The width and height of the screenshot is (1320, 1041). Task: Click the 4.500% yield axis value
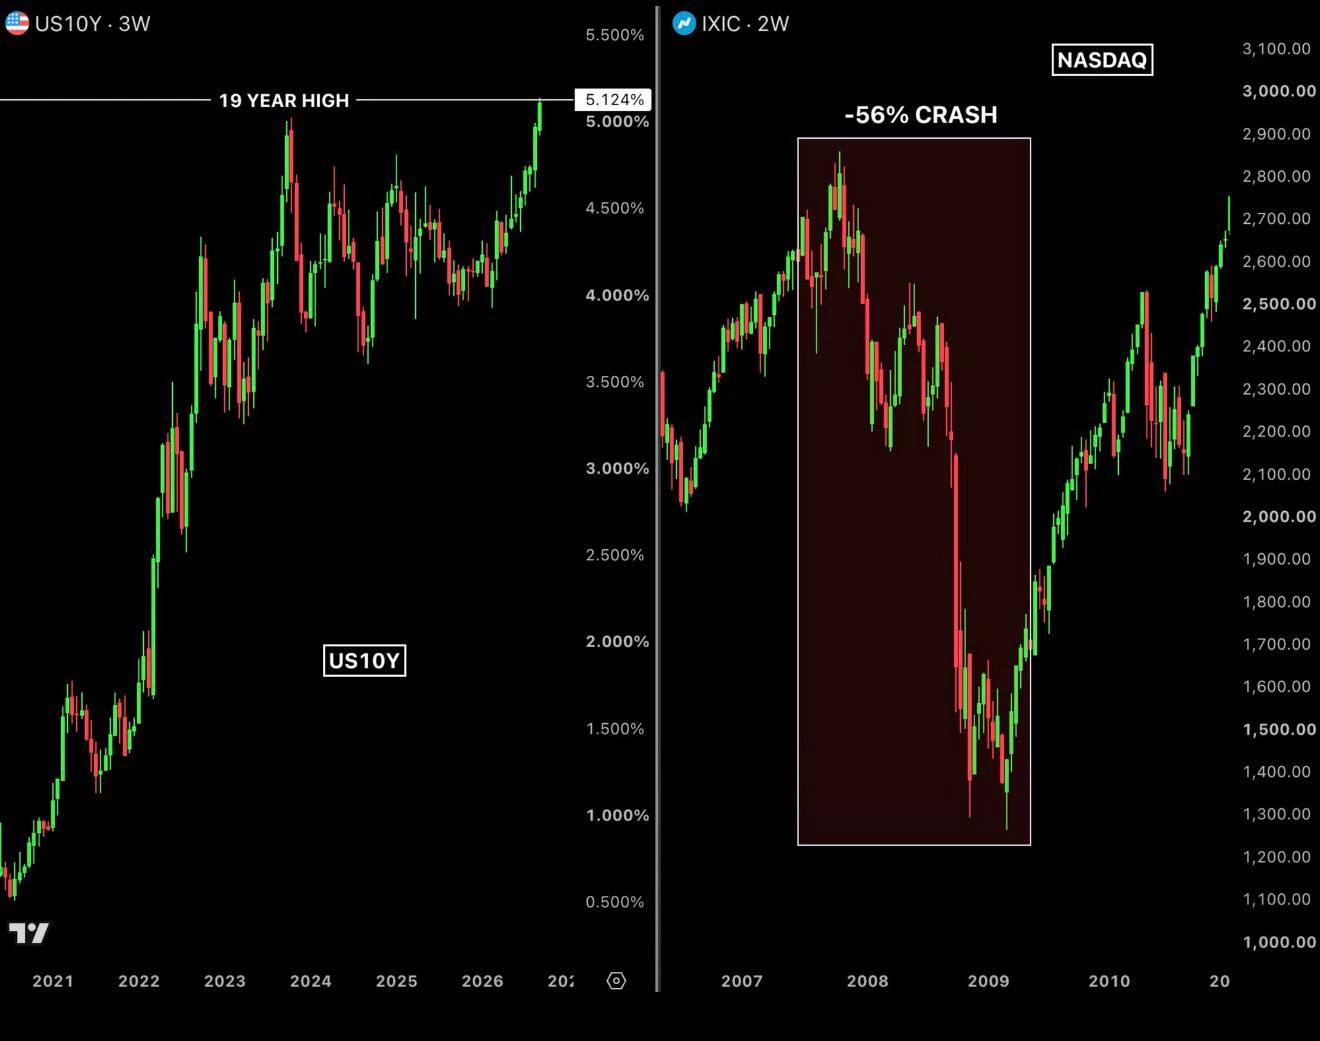click(x=615, y=208)
